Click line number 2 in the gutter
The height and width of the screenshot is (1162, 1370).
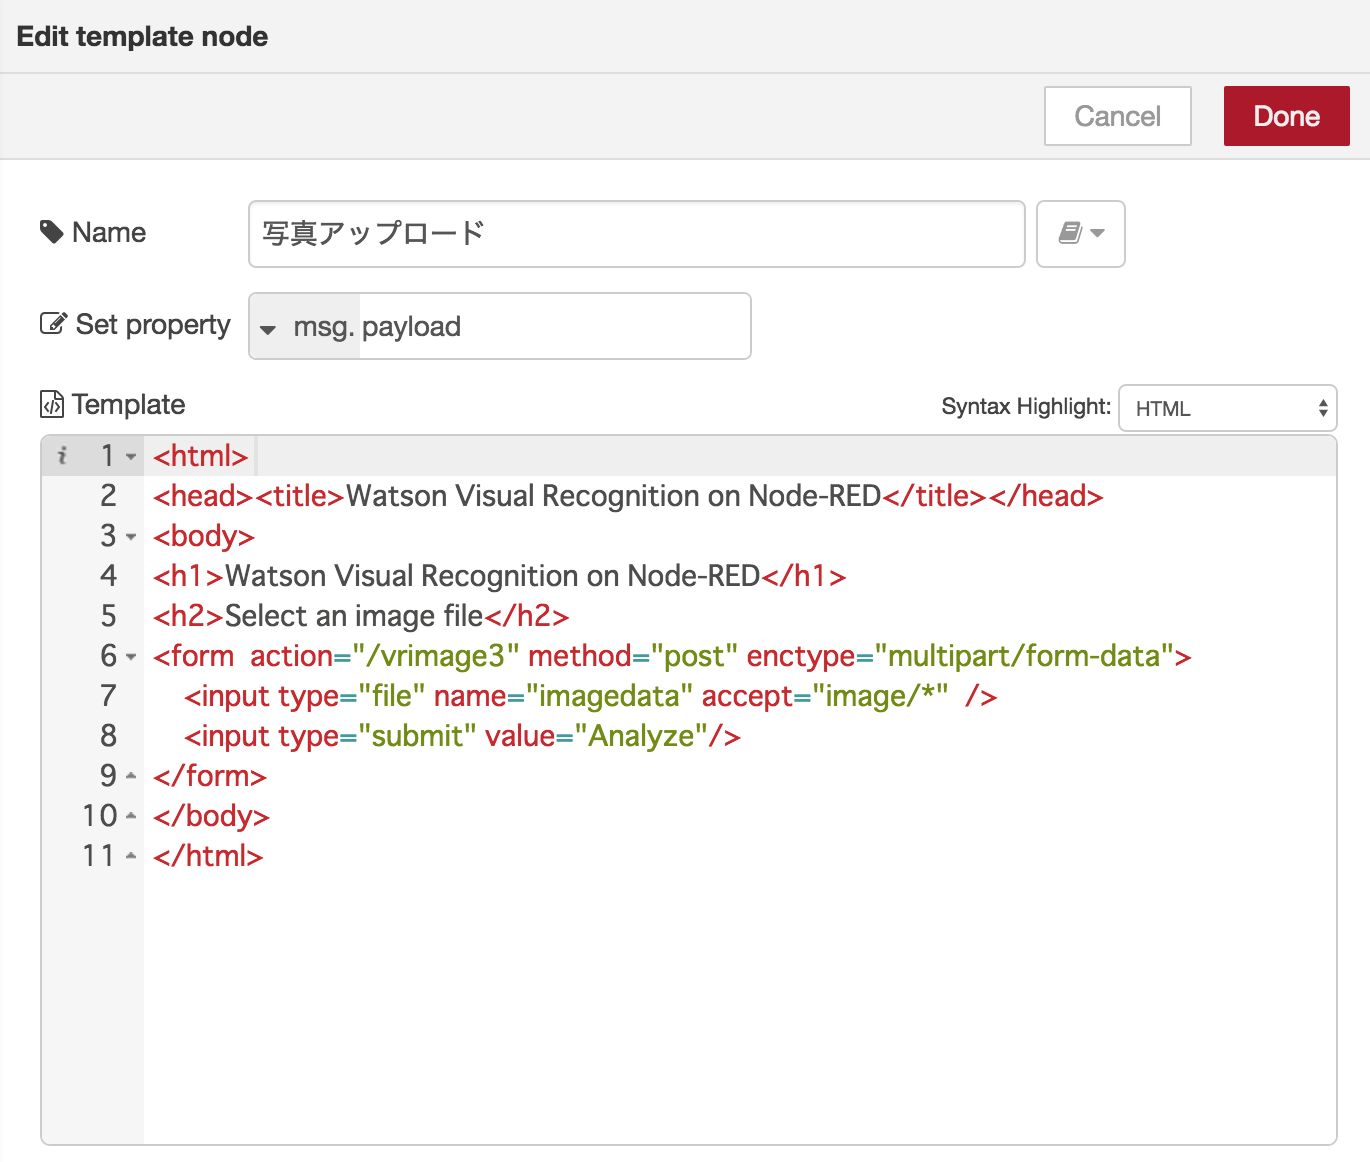tap(108, 496)
